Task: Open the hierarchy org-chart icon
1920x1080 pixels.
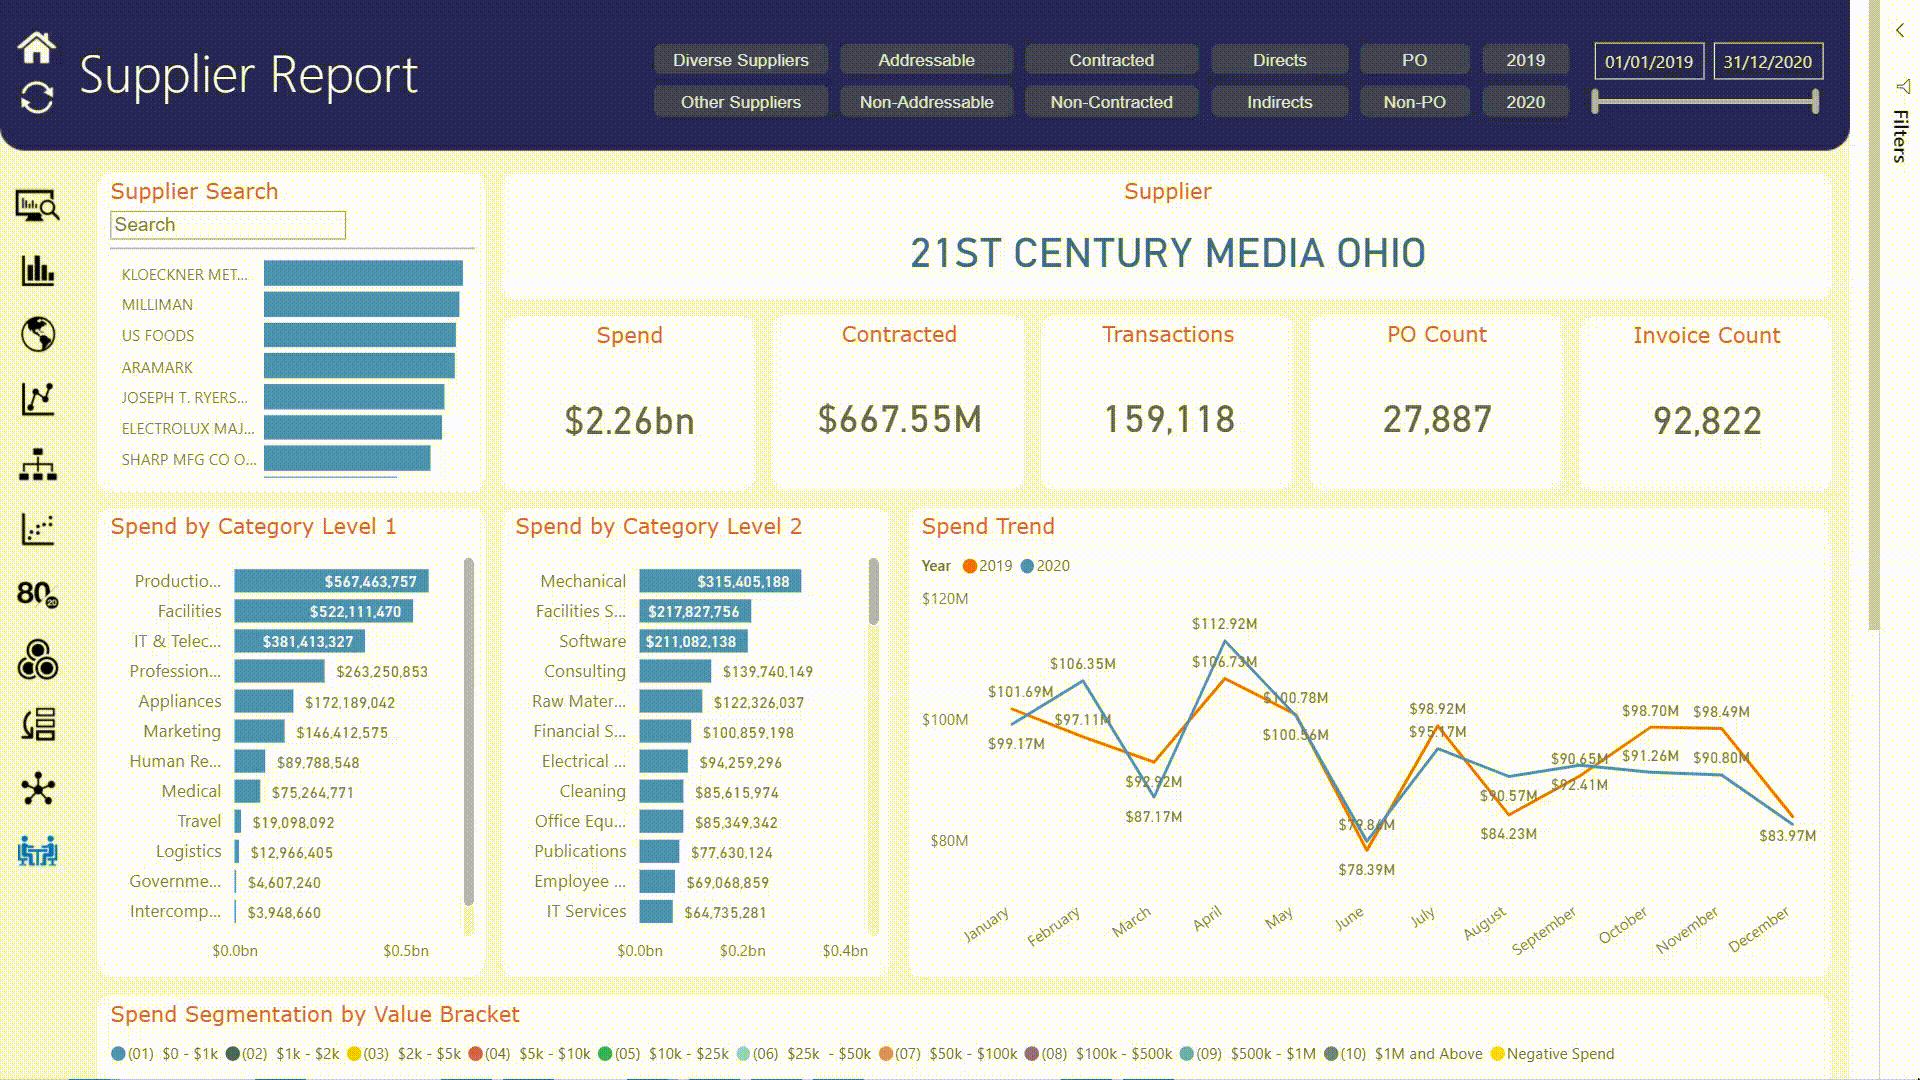Action: pos(38,465)
